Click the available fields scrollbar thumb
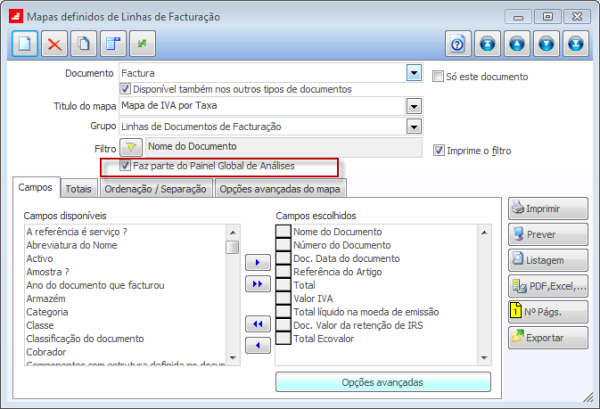Image resolution: width=600 pixels, height=409 pixels. 232,247
